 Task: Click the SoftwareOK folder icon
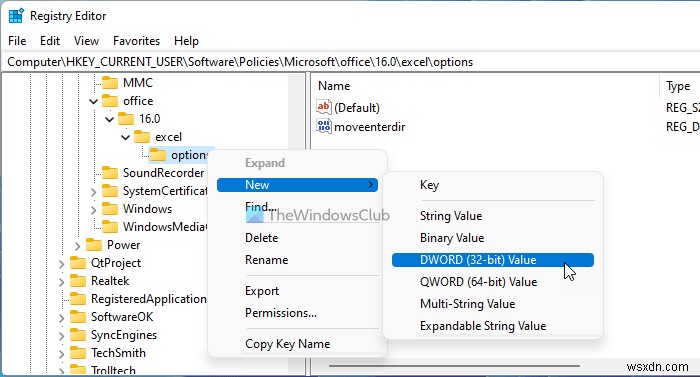point(78,317)
